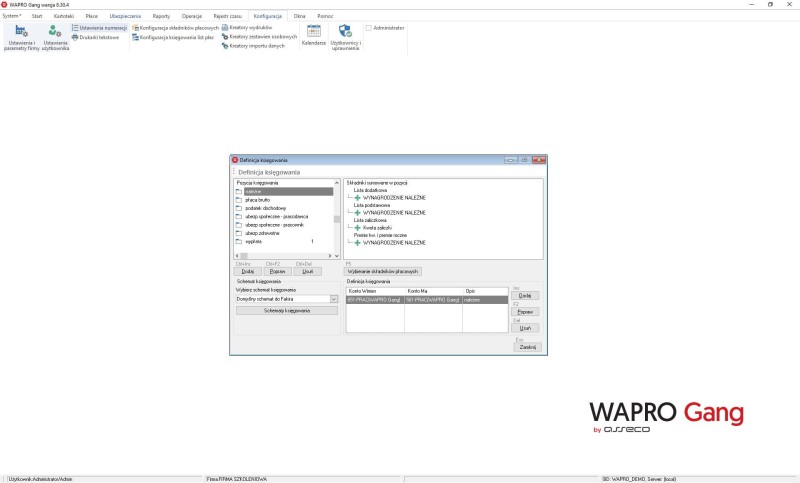Switch to the Raporty tab
Viewport: 800px width, 483px height.
pos(161,16)
